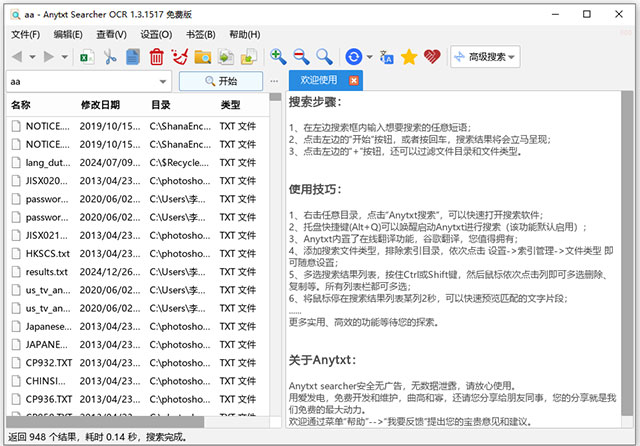Select the Japanese... file name
The image size is (640, 446).
pyautogui.click(x=48, y=326)
